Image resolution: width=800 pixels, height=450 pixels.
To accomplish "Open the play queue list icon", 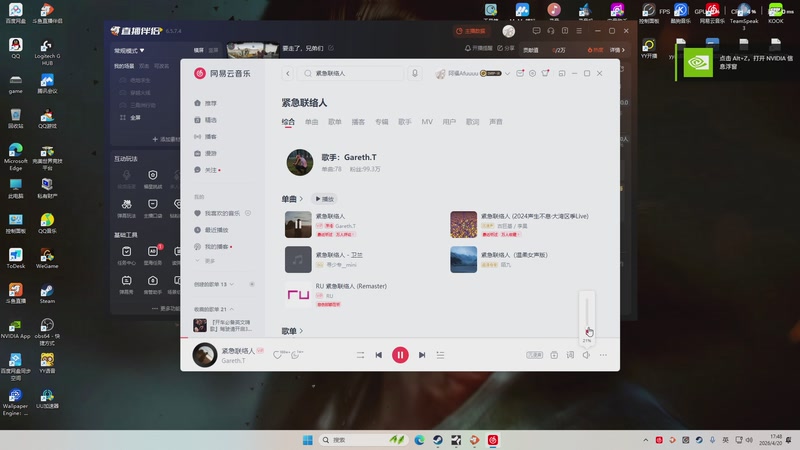I will pyautogui.click(x=440, y=355).
